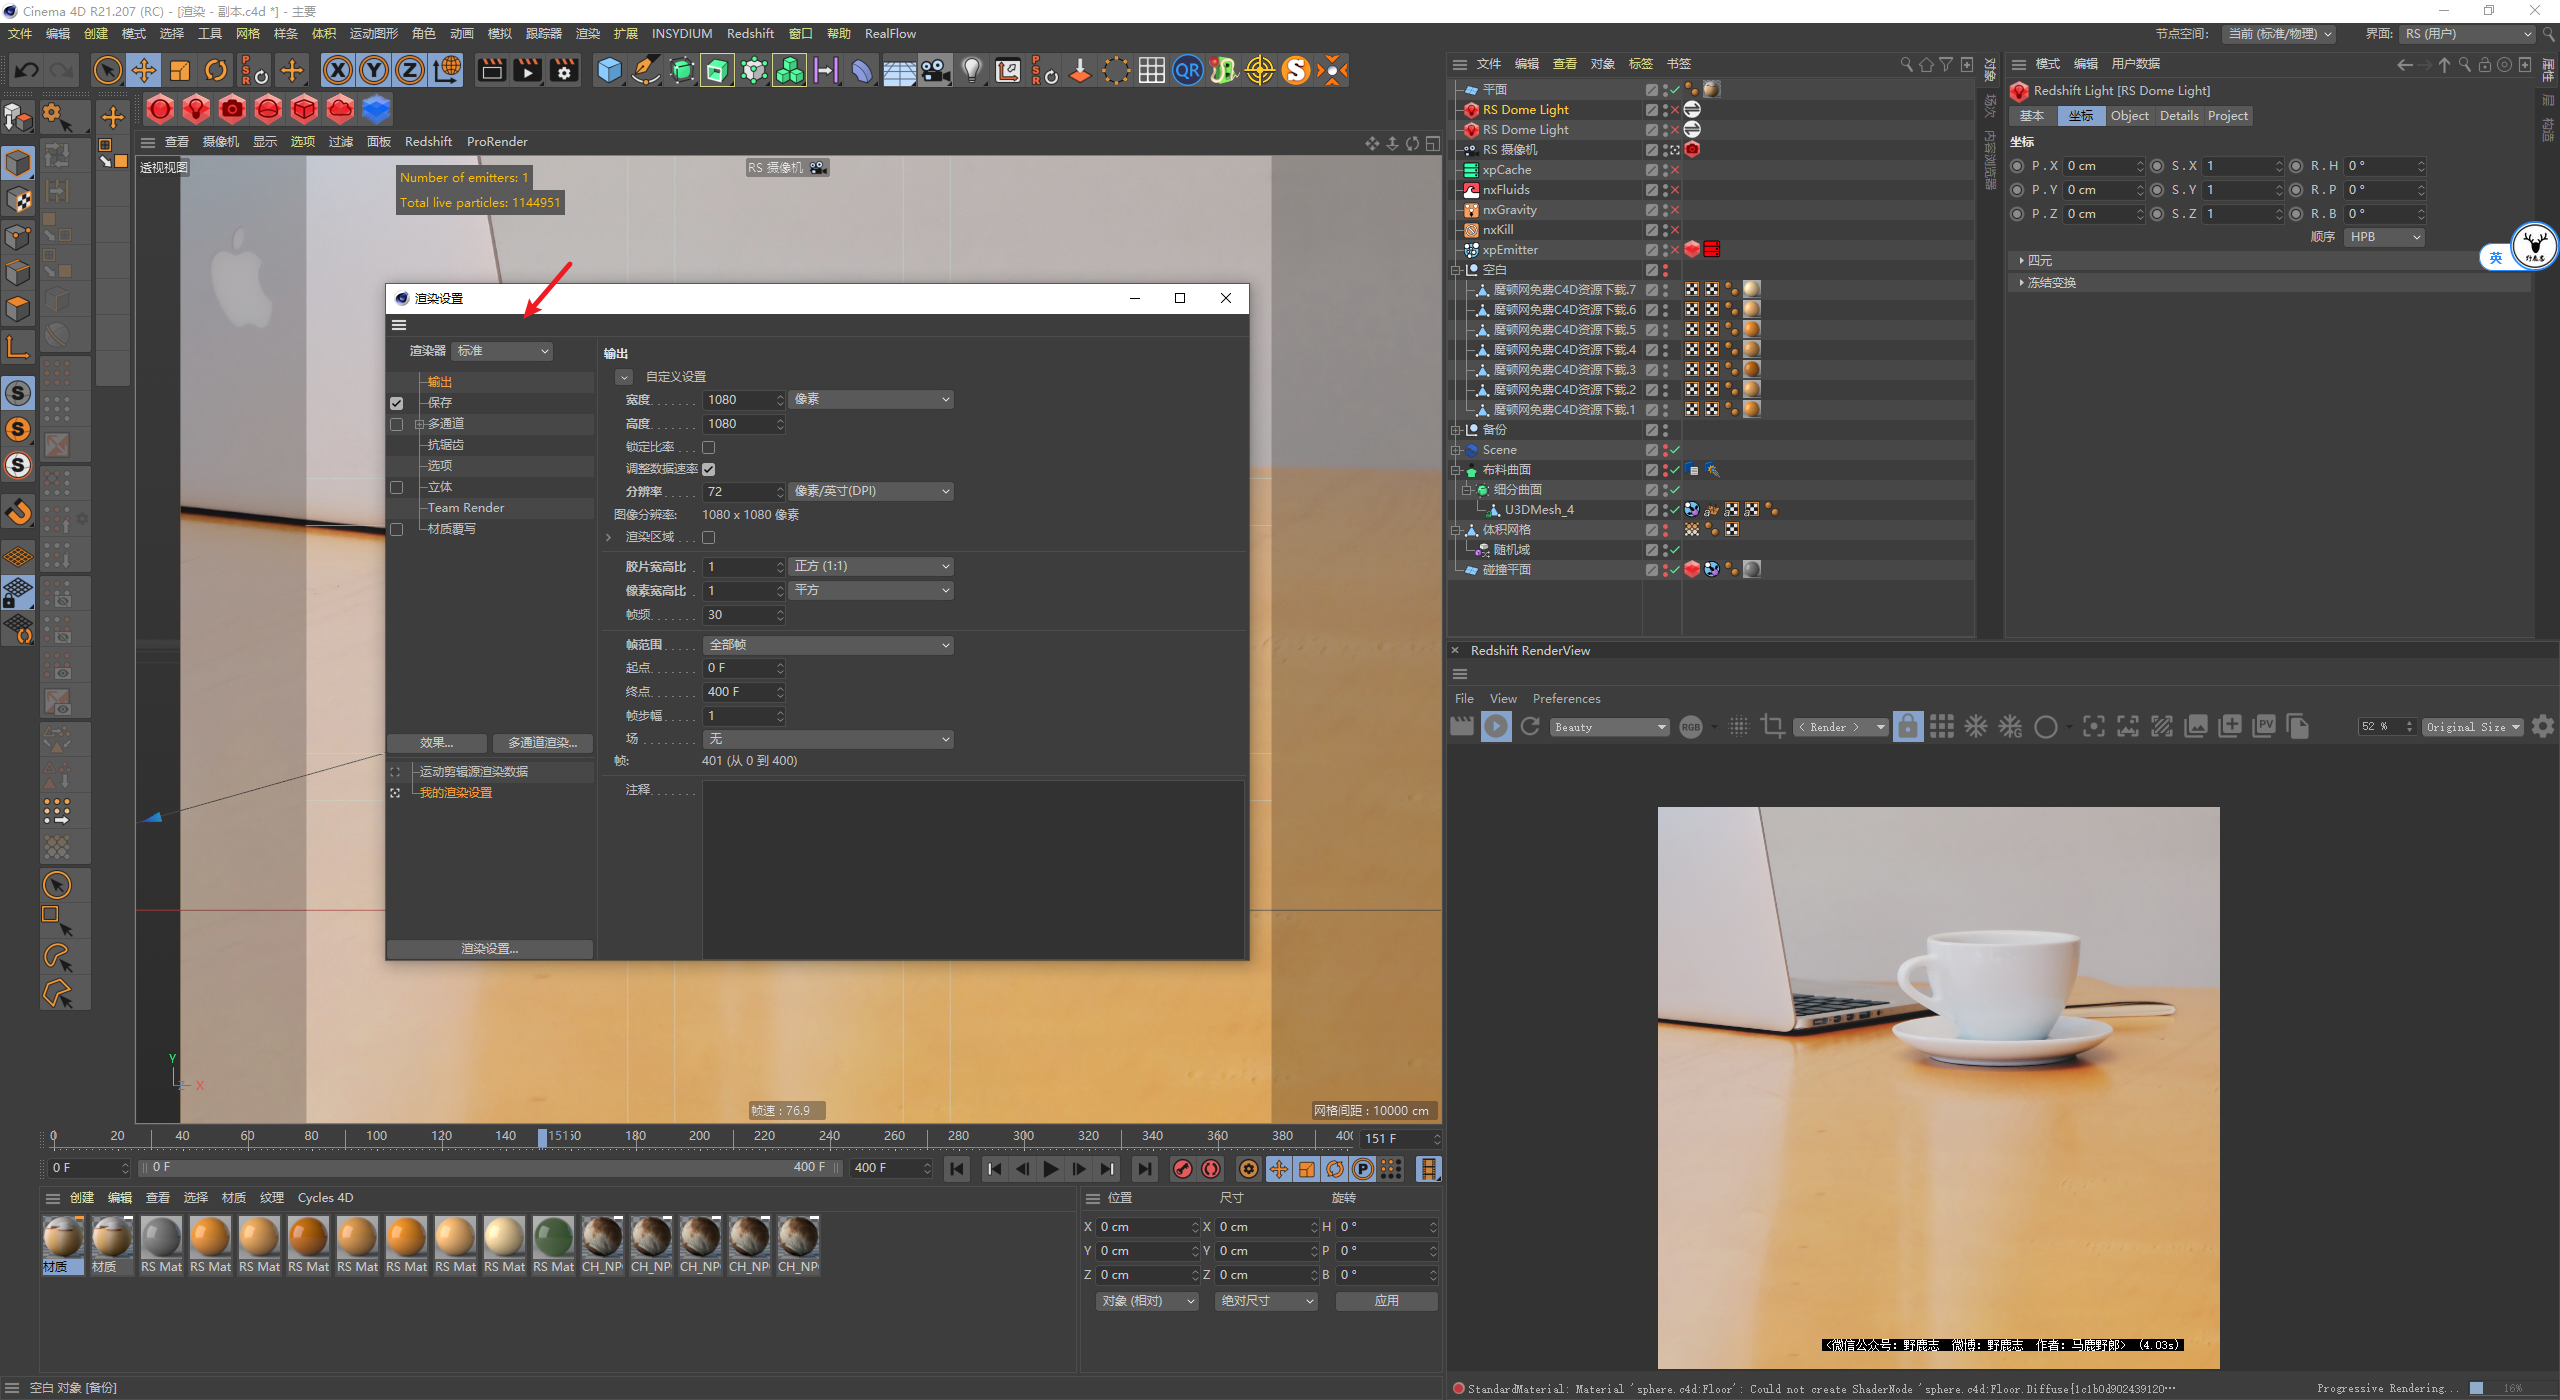Switch to the Details tab
This screenshot has height=1400, width=2560.
click(x=2178, y=116)
